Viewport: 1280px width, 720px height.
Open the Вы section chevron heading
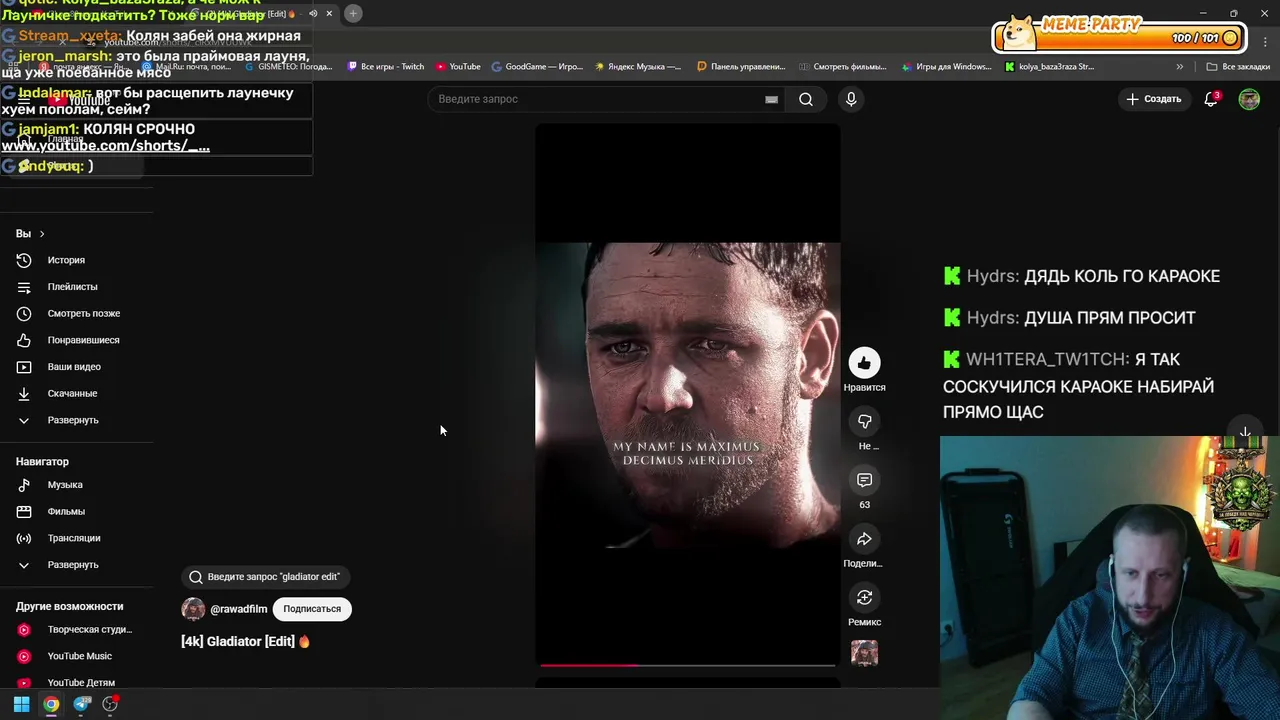click(x=30, y=233)
